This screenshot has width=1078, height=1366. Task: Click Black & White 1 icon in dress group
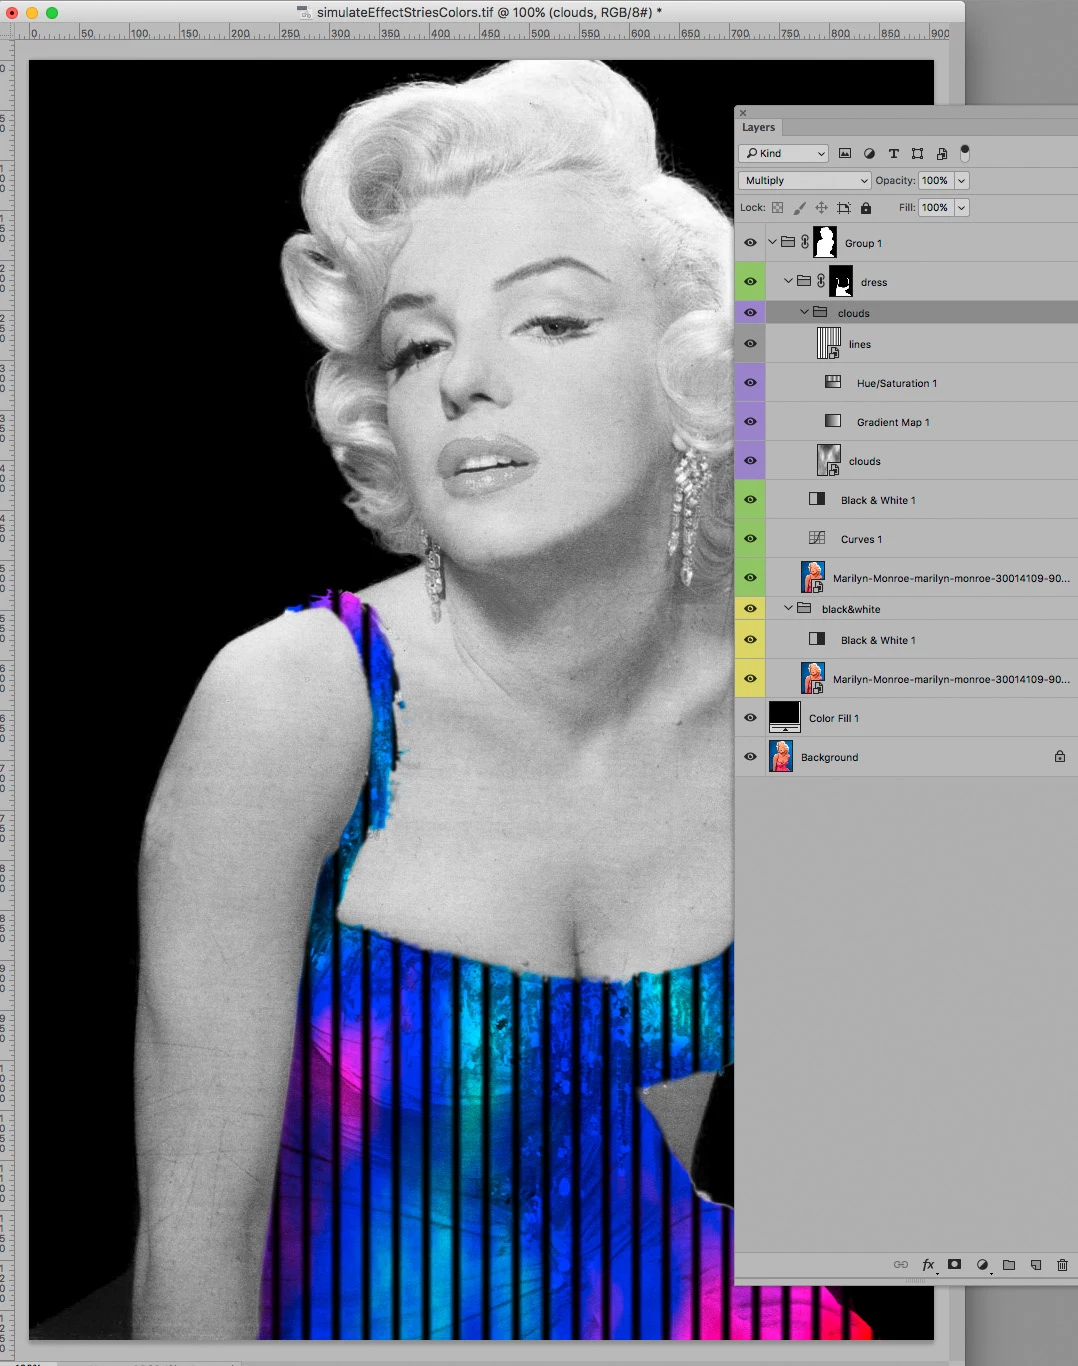click(817, 499)
